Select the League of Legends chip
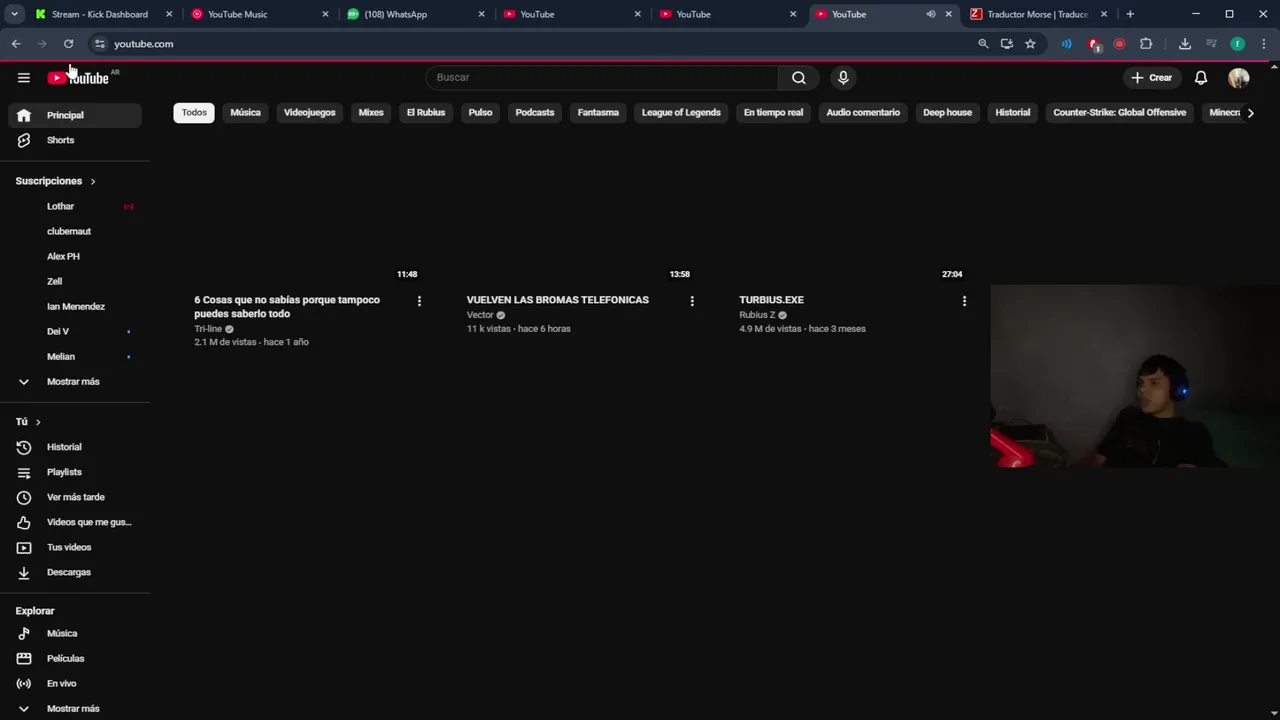The width and height of the screenshot is (1280, 720). coord(681,113)
